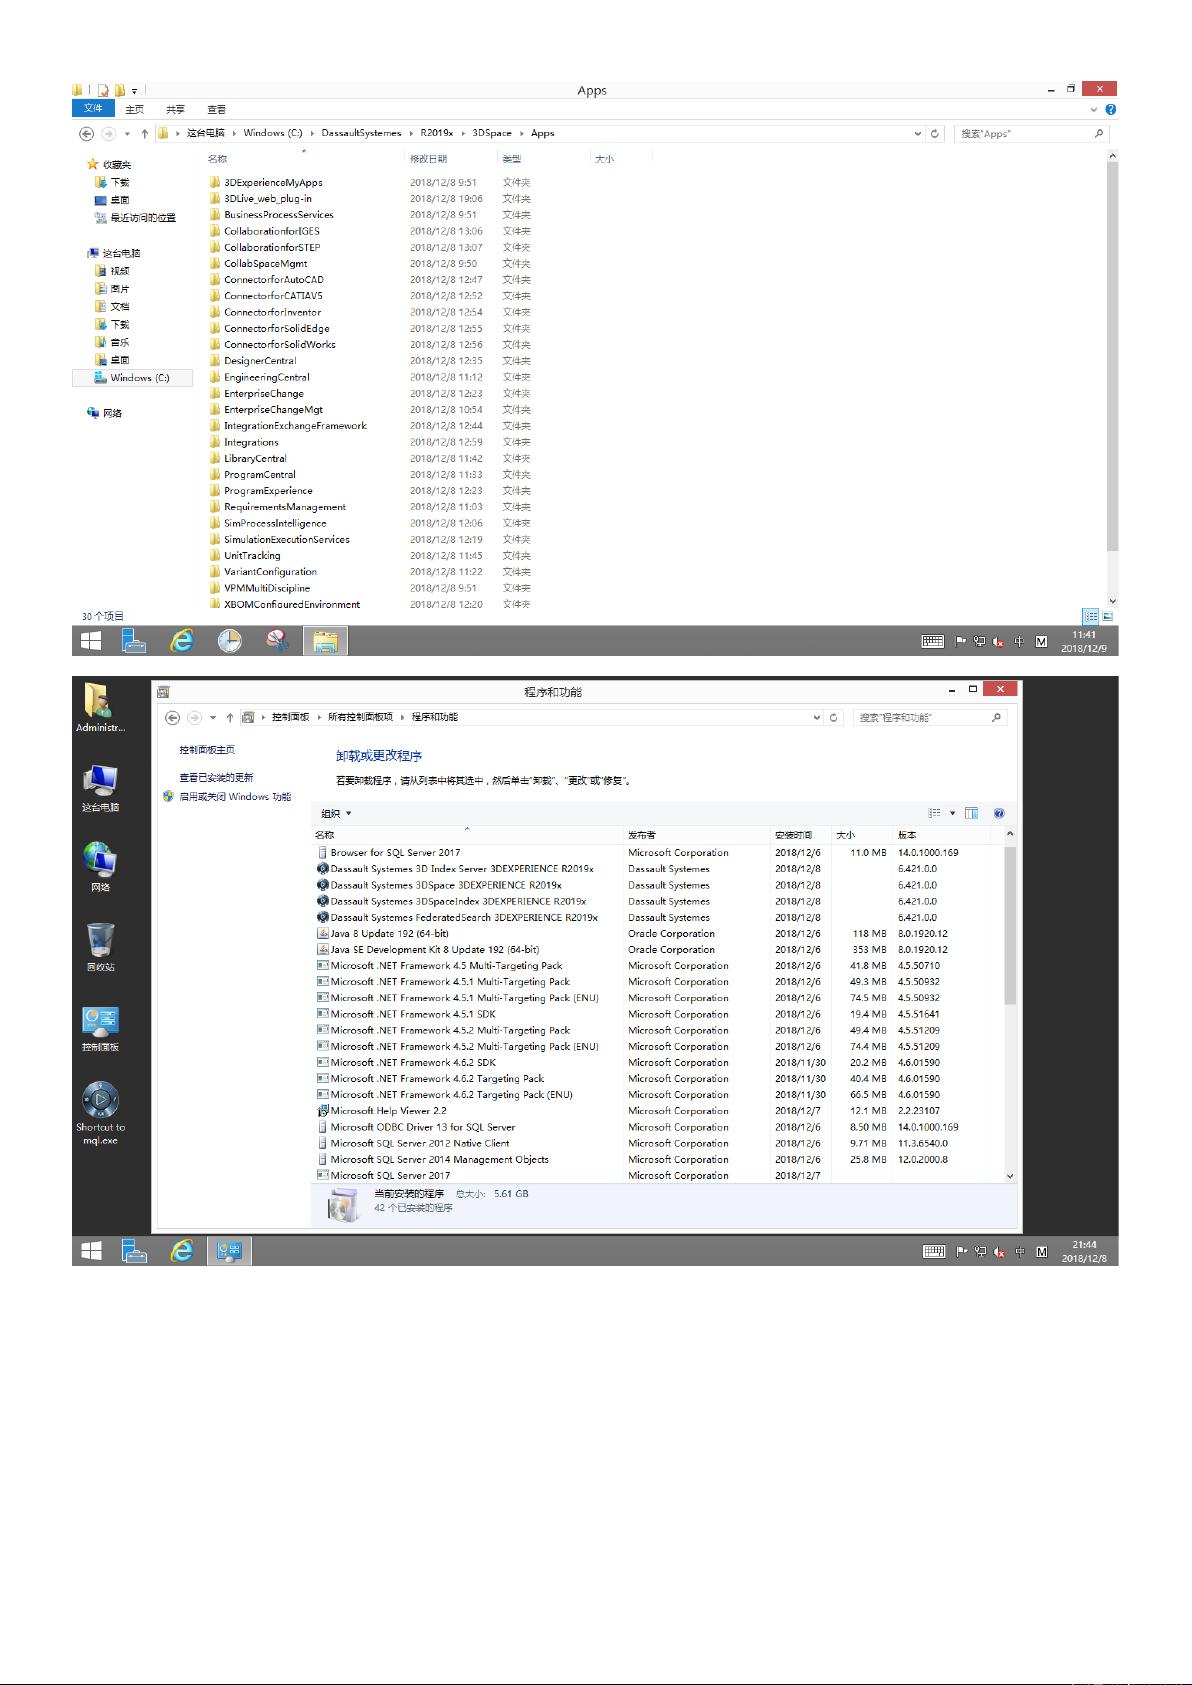Open view options dropdown arrow in Programs and Features

tap(952, 813)
